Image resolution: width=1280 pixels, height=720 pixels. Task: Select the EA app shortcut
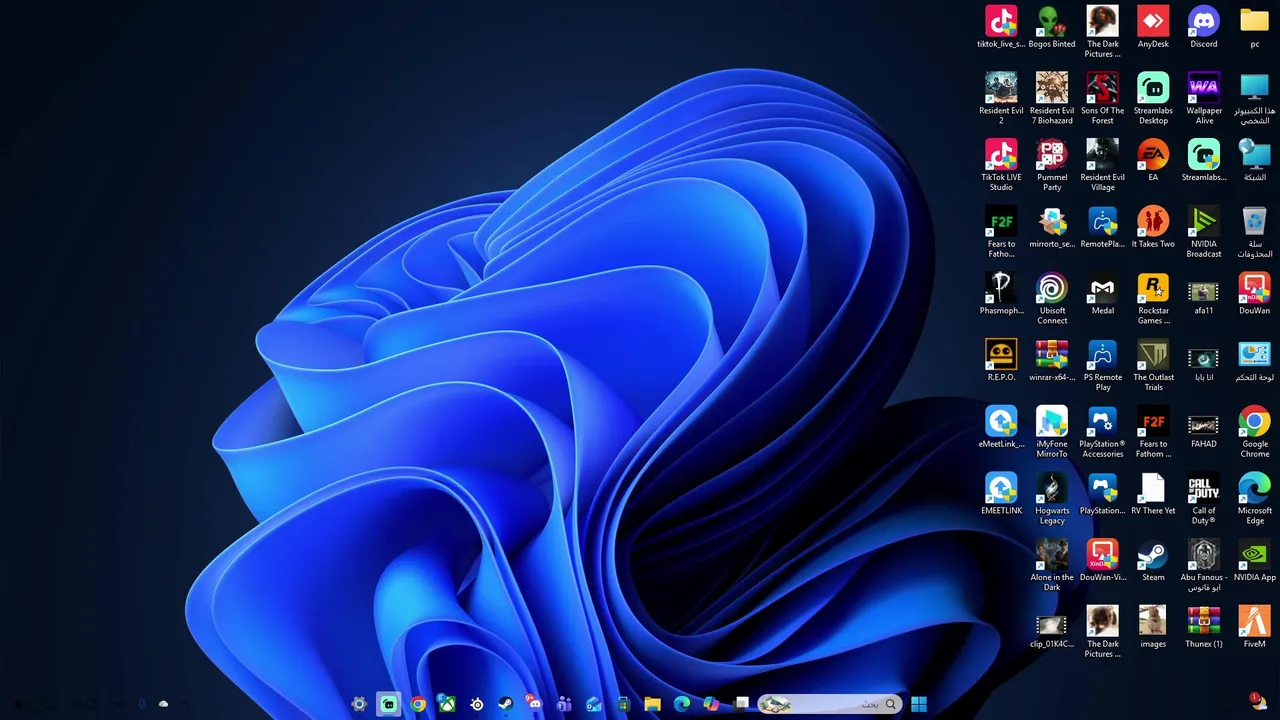click(x=1153, y=161)
